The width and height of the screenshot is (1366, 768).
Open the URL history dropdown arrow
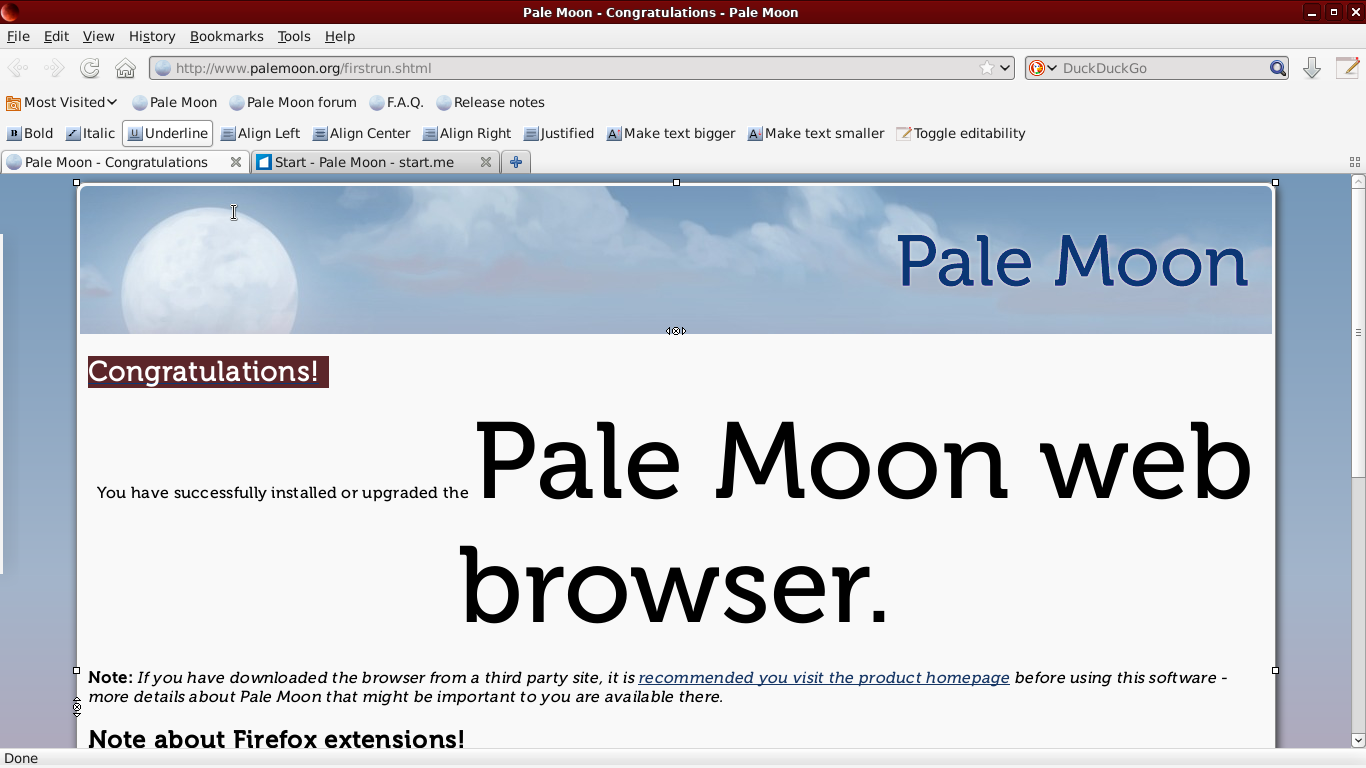coord(1005,68)
